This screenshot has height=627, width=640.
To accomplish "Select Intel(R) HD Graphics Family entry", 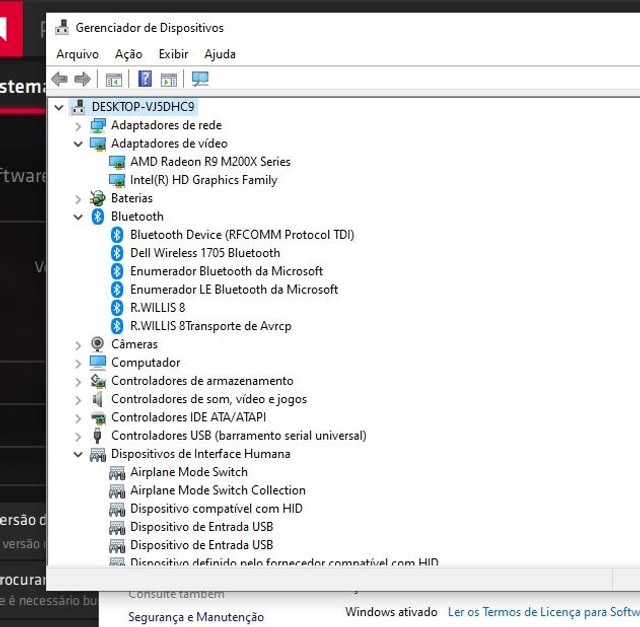I will click(x=204, y=180).
